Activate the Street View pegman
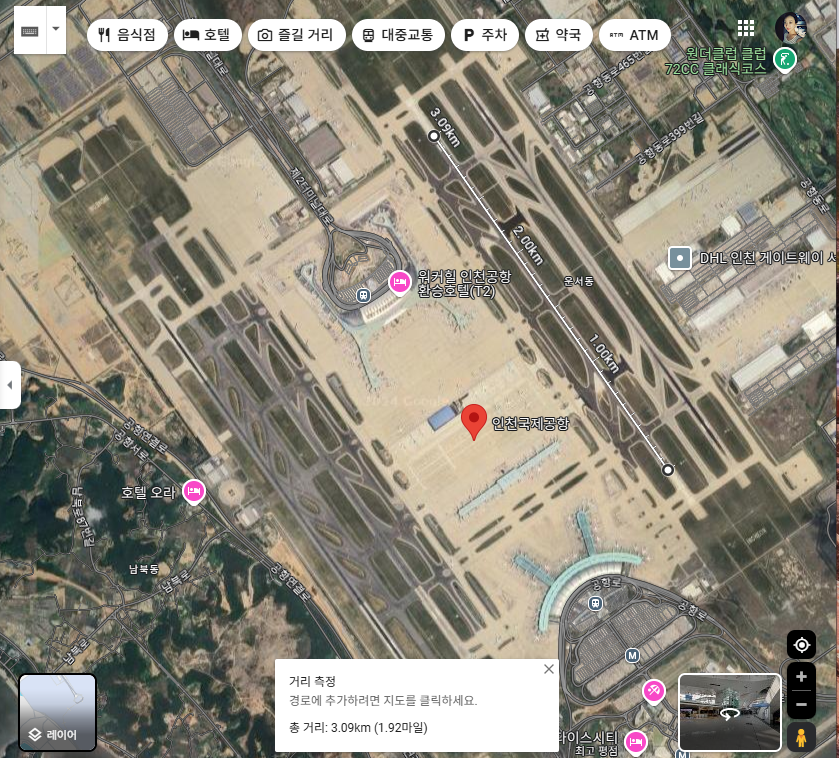 point(801,737)
